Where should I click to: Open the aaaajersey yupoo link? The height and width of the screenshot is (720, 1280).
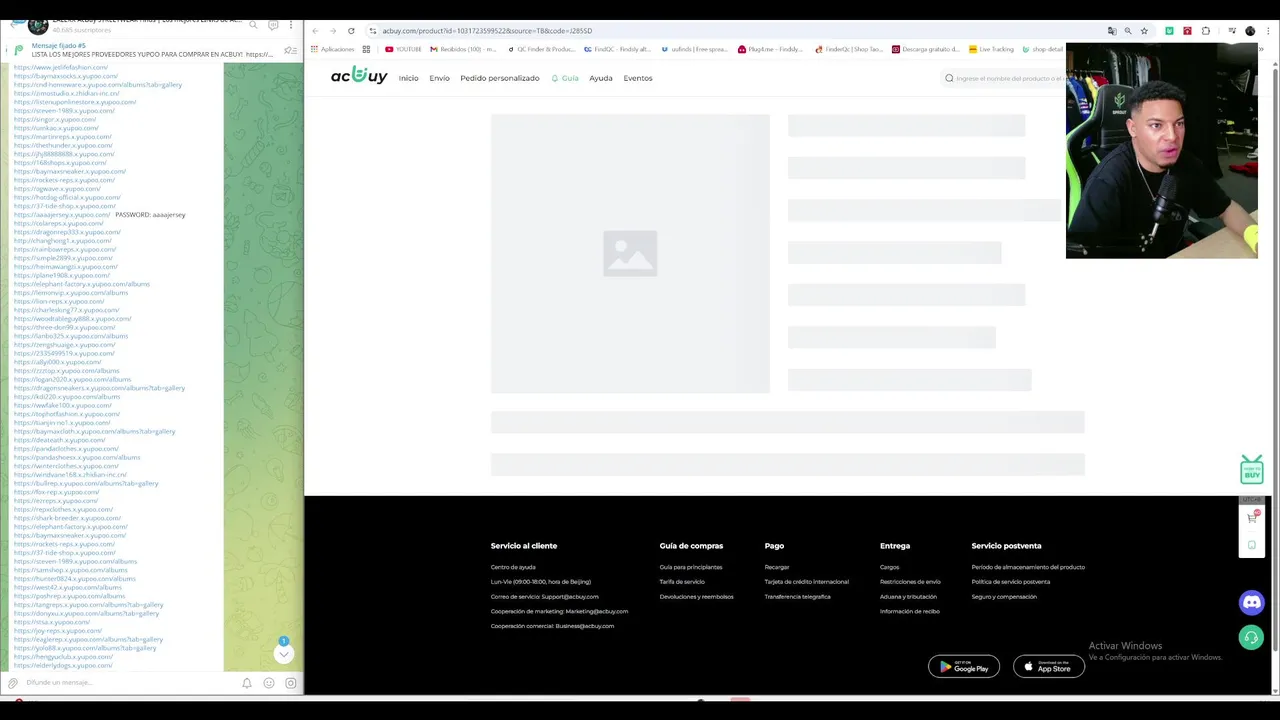pos(62,215)
